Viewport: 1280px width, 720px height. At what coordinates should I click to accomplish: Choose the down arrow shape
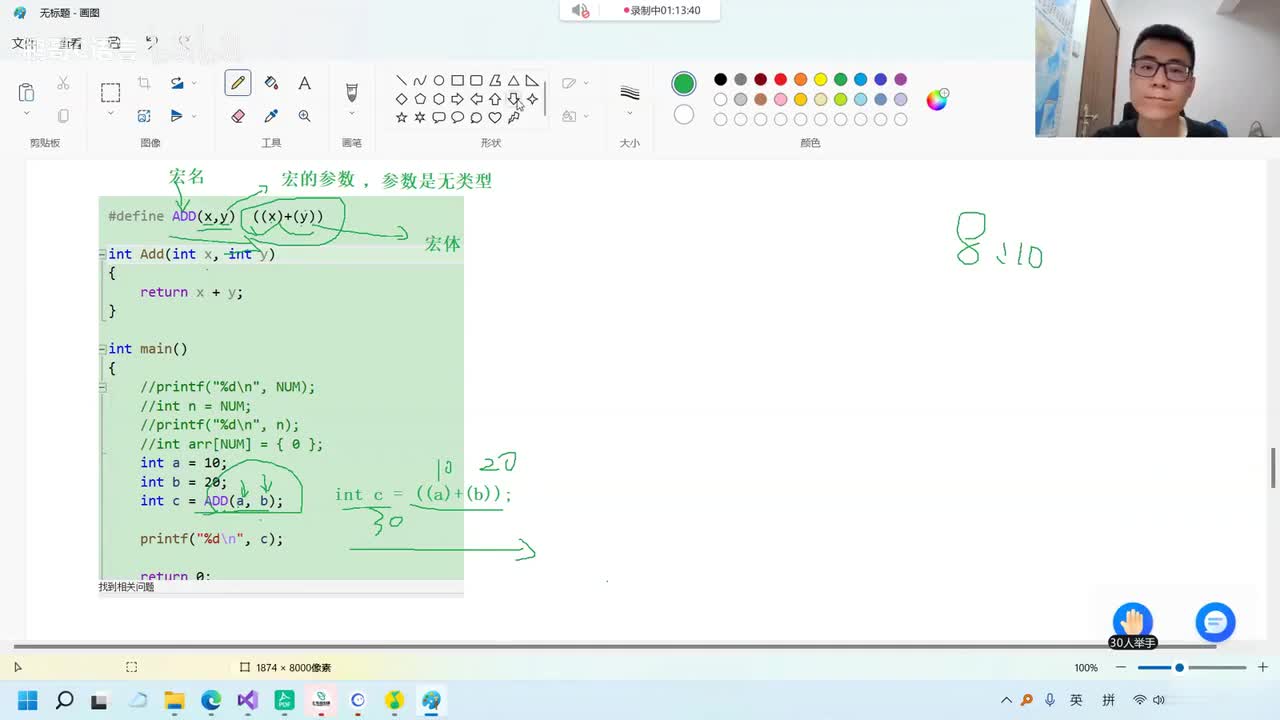[513, 99]
